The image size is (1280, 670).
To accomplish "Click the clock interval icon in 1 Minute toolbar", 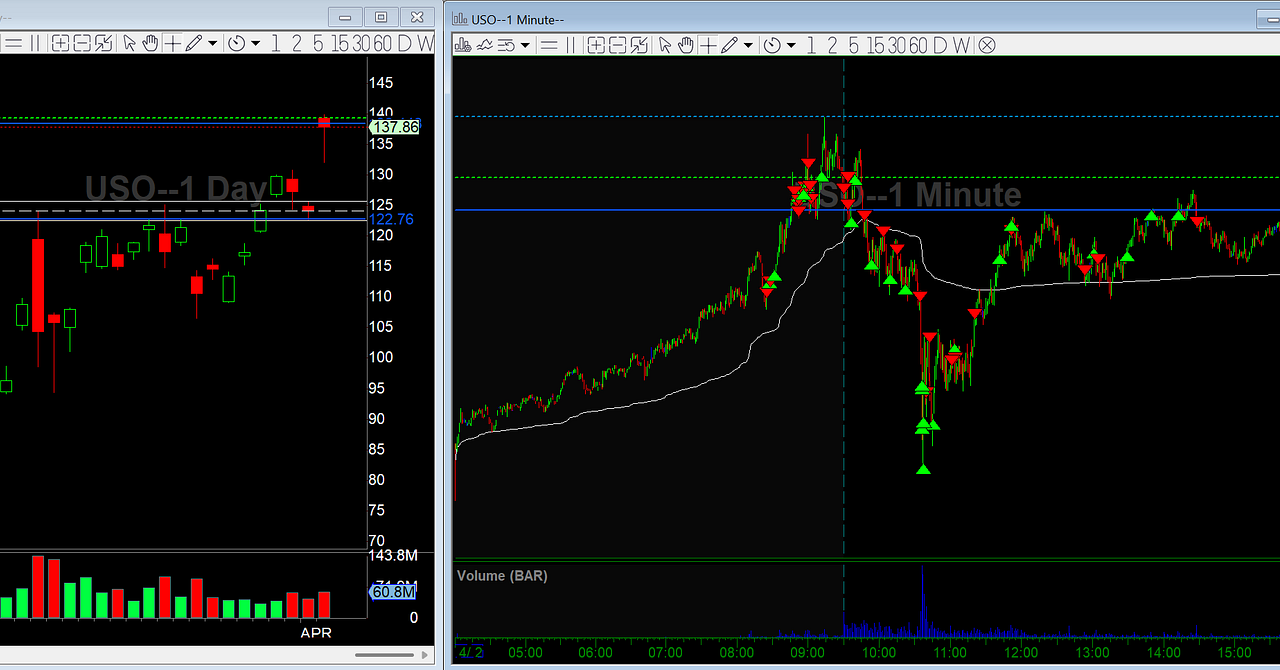I will click(x=772, y=45).
